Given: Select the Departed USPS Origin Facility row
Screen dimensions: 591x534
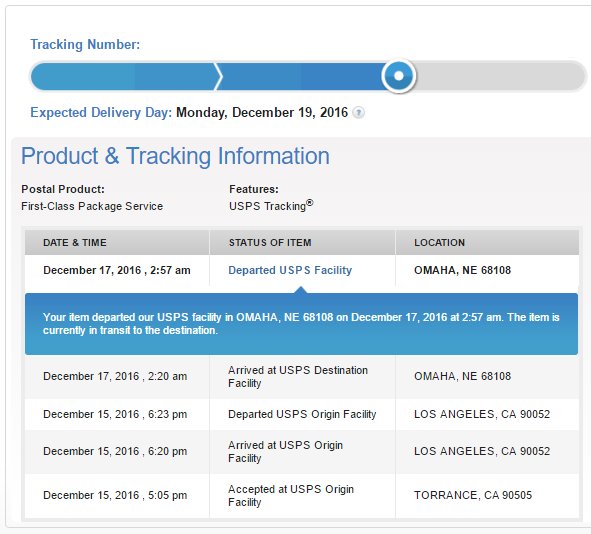Looking at the screenshot, I should [302, 414].
